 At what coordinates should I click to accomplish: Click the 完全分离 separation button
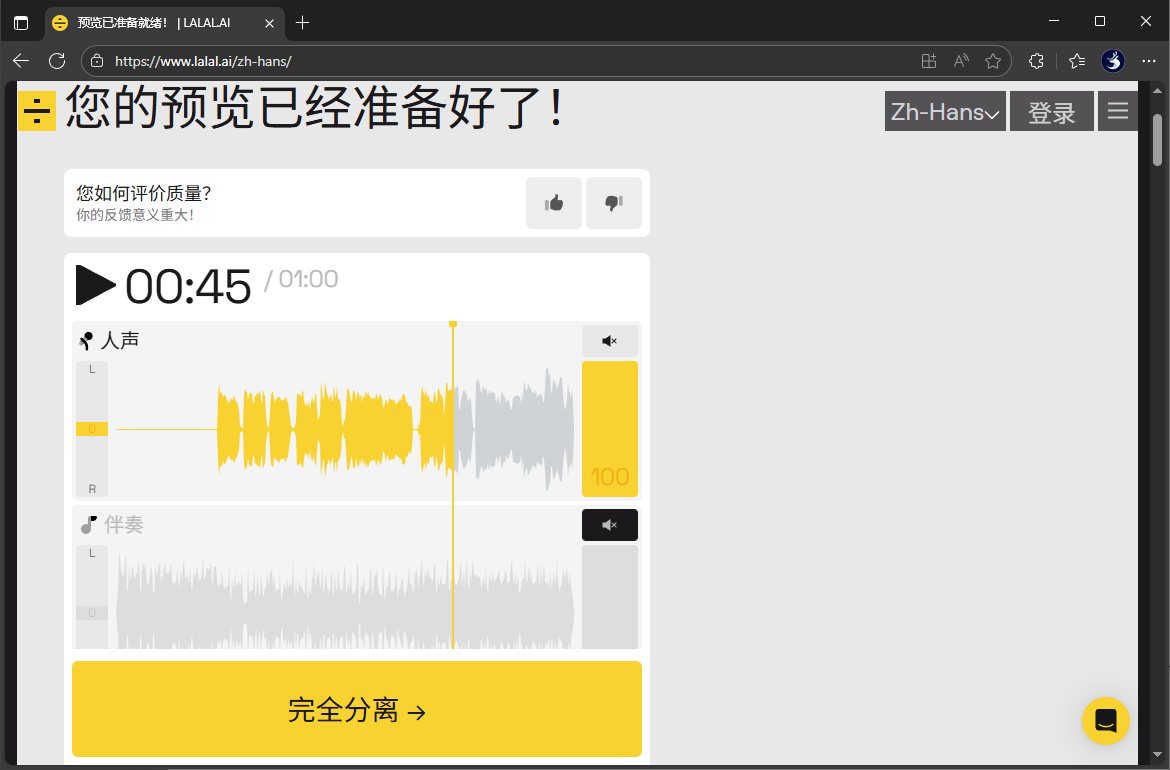(x=356, y=709)
